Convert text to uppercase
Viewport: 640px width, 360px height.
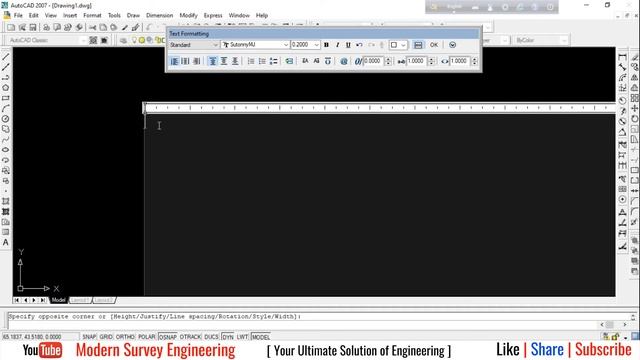pyautogui.click(x=305, y=61)
